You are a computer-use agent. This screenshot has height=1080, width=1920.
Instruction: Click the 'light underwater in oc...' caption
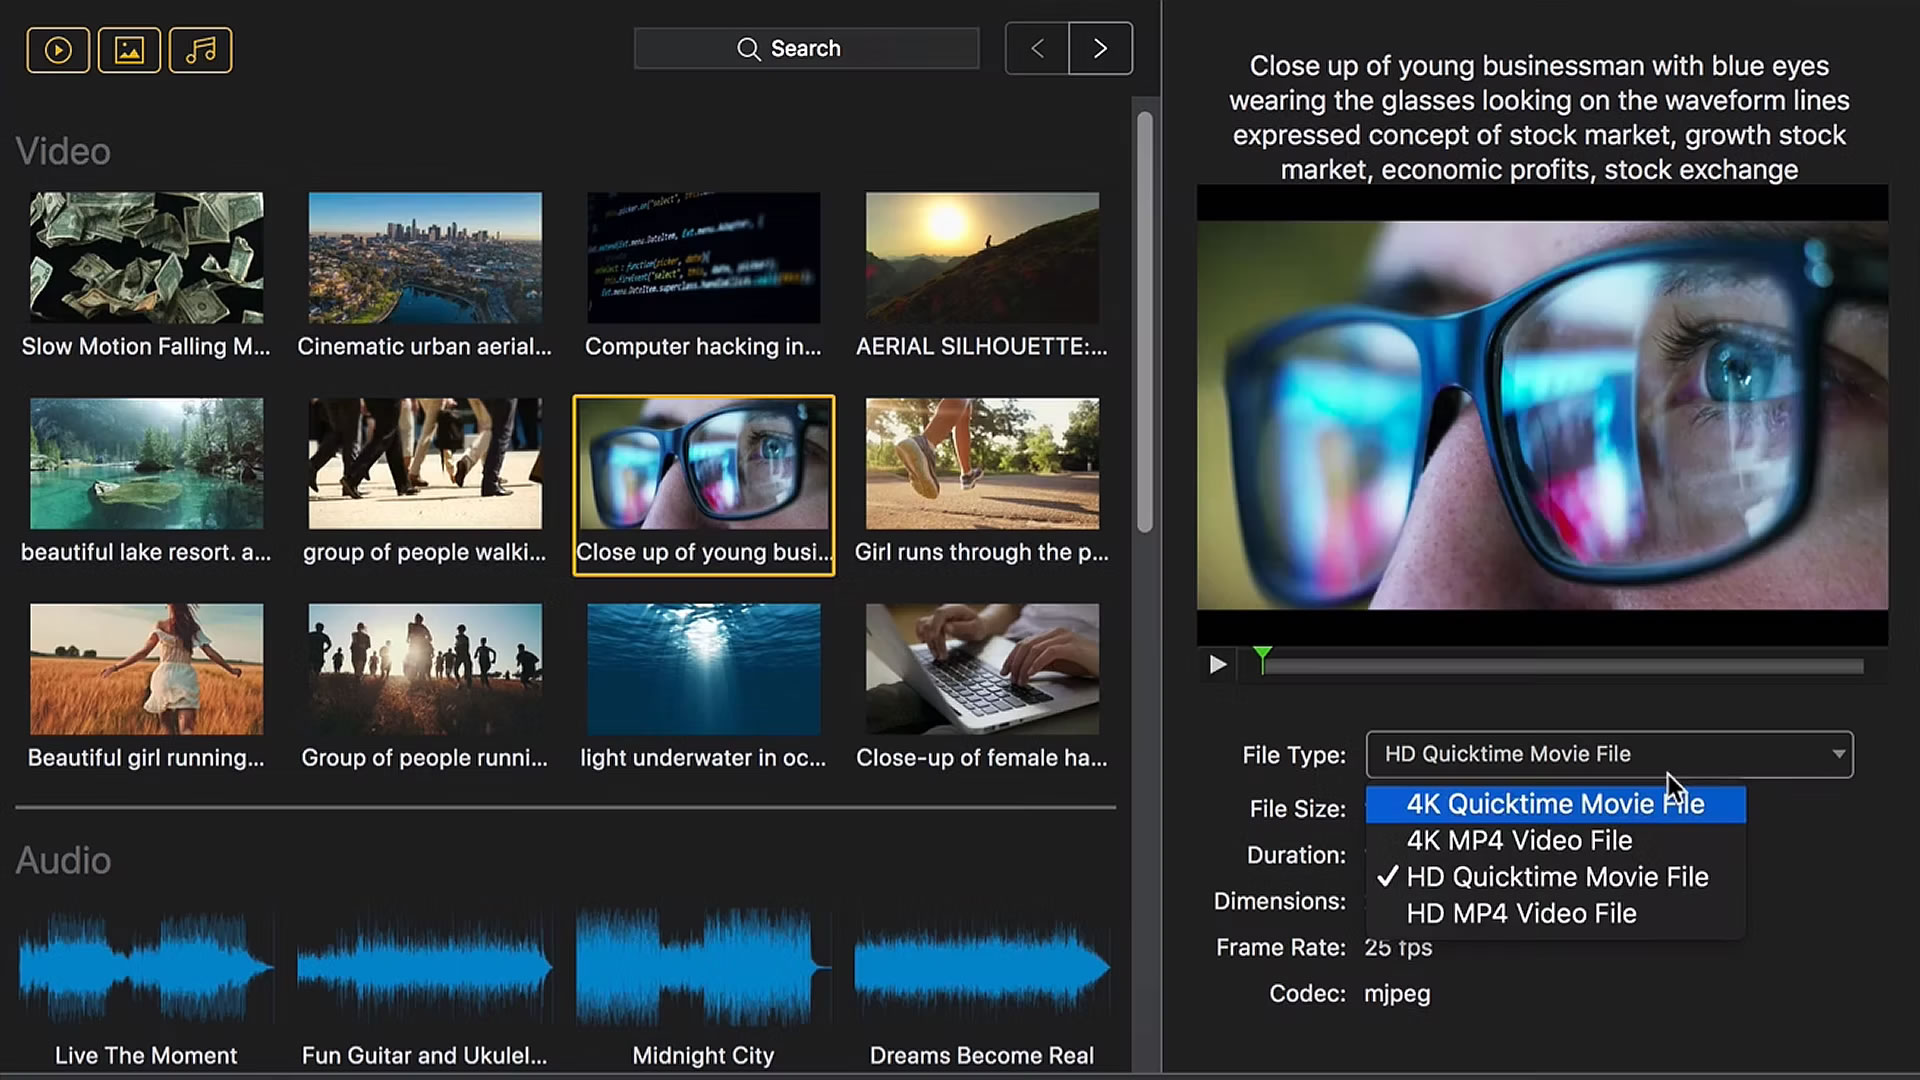point(703,758)
